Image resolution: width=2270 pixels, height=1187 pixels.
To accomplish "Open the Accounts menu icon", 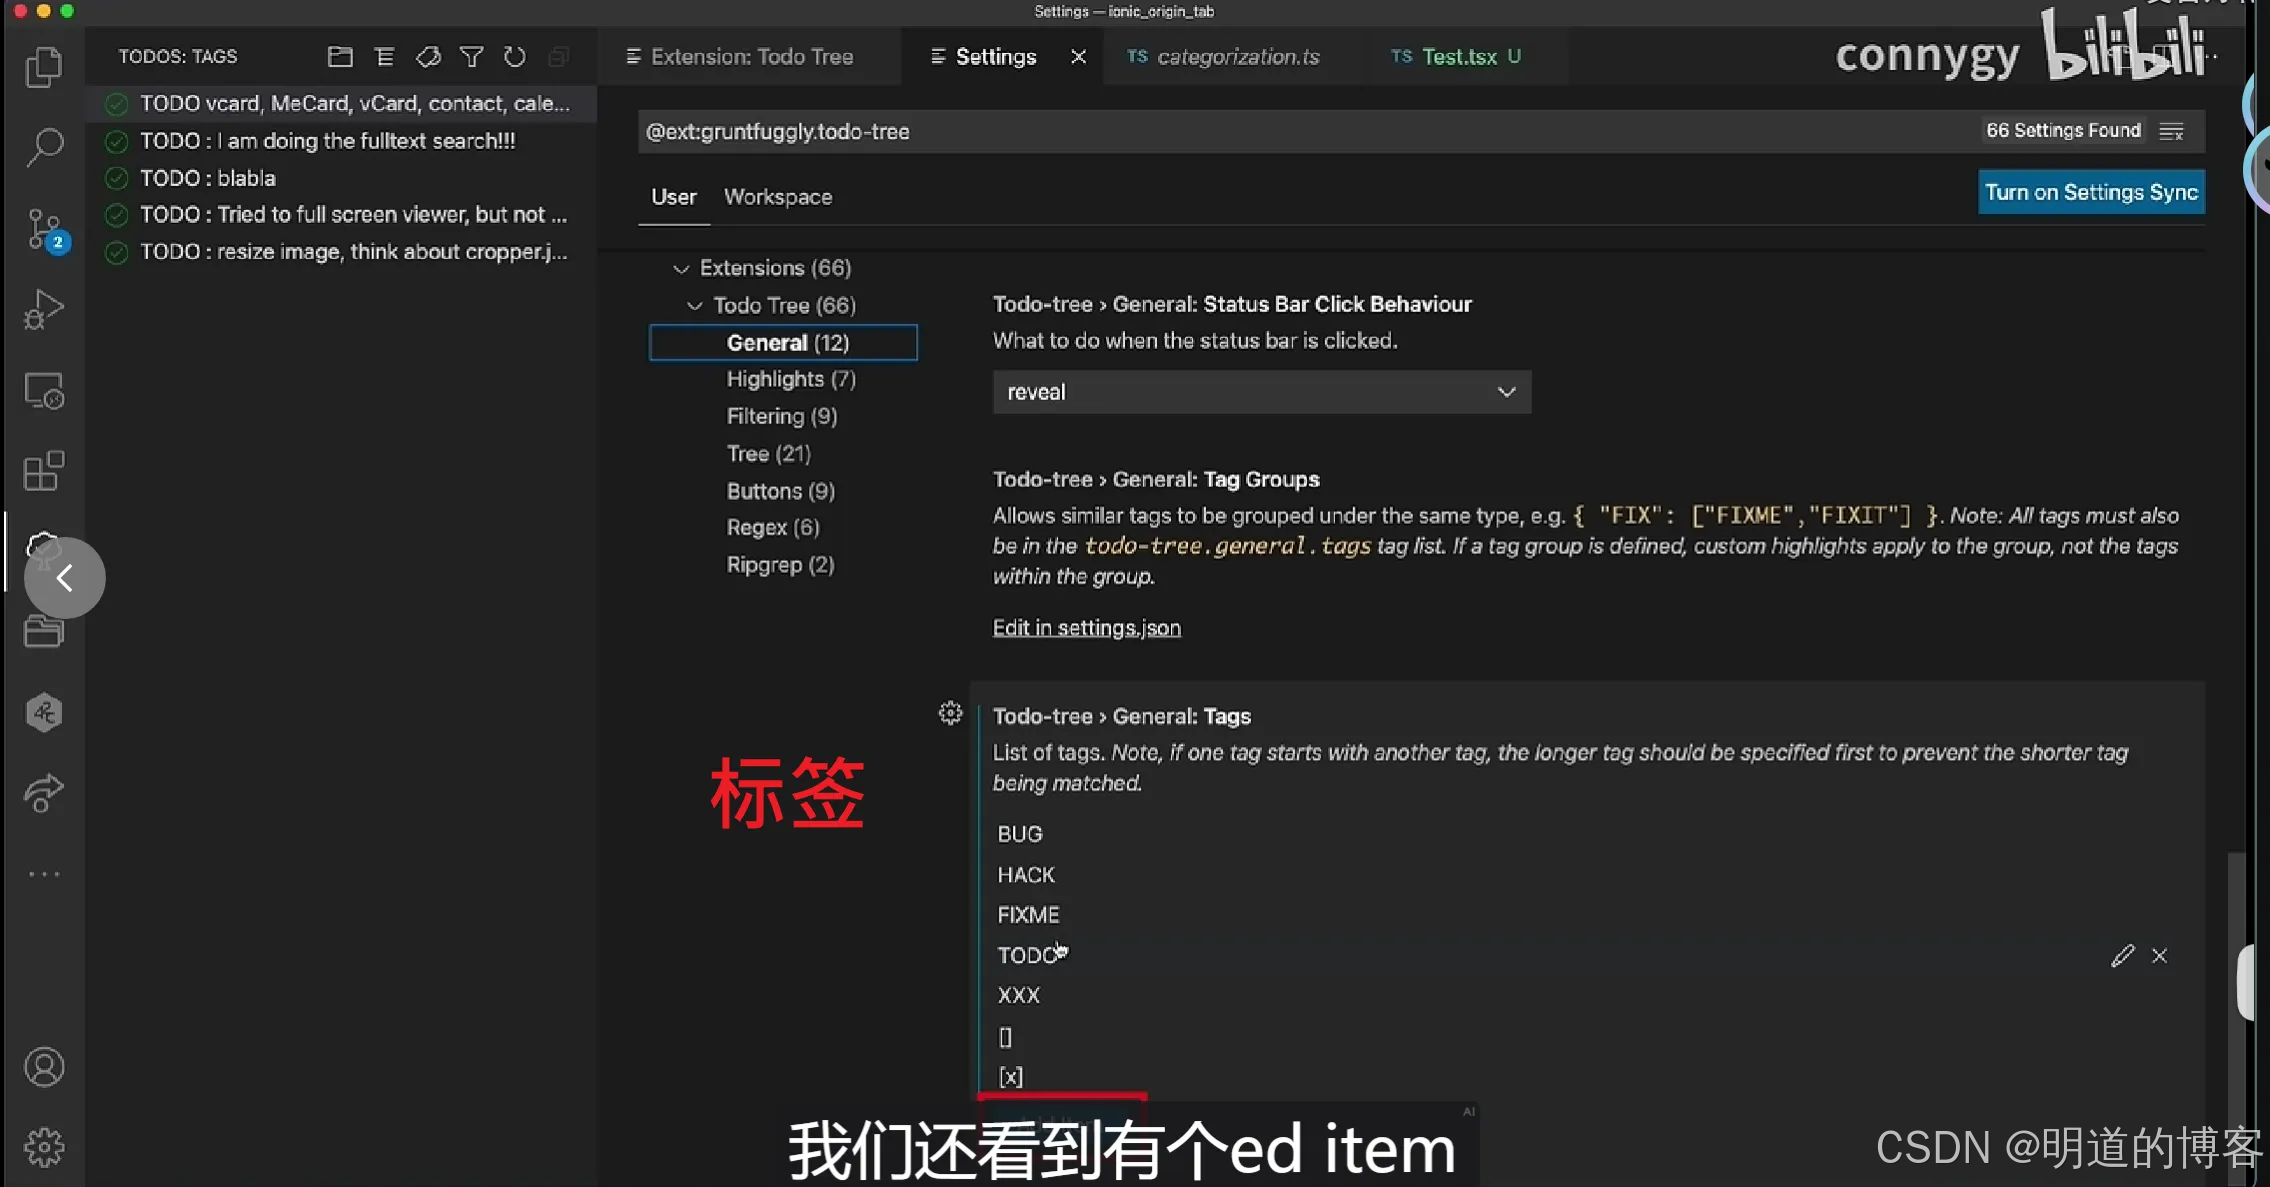I will (x=43, y=1067).
